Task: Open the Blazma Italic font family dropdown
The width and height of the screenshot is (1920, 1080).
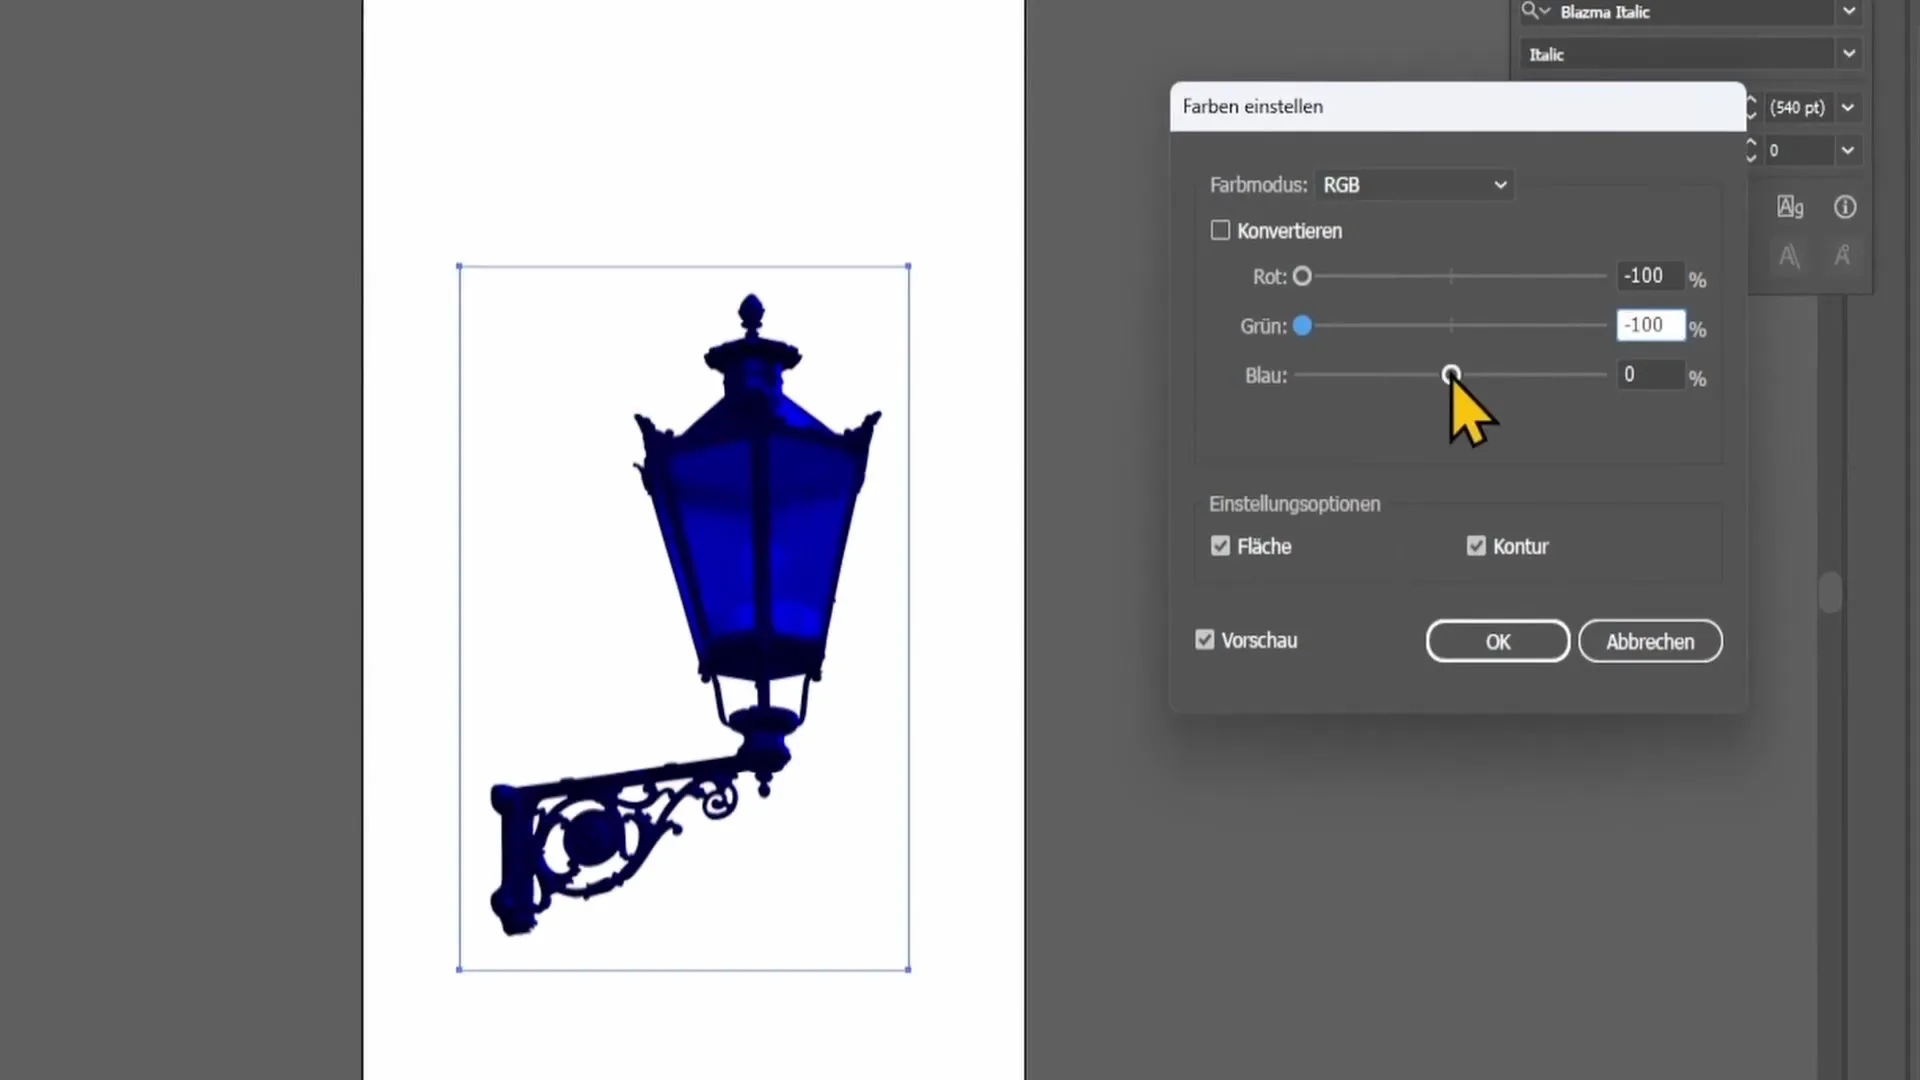Action: 1849,12
